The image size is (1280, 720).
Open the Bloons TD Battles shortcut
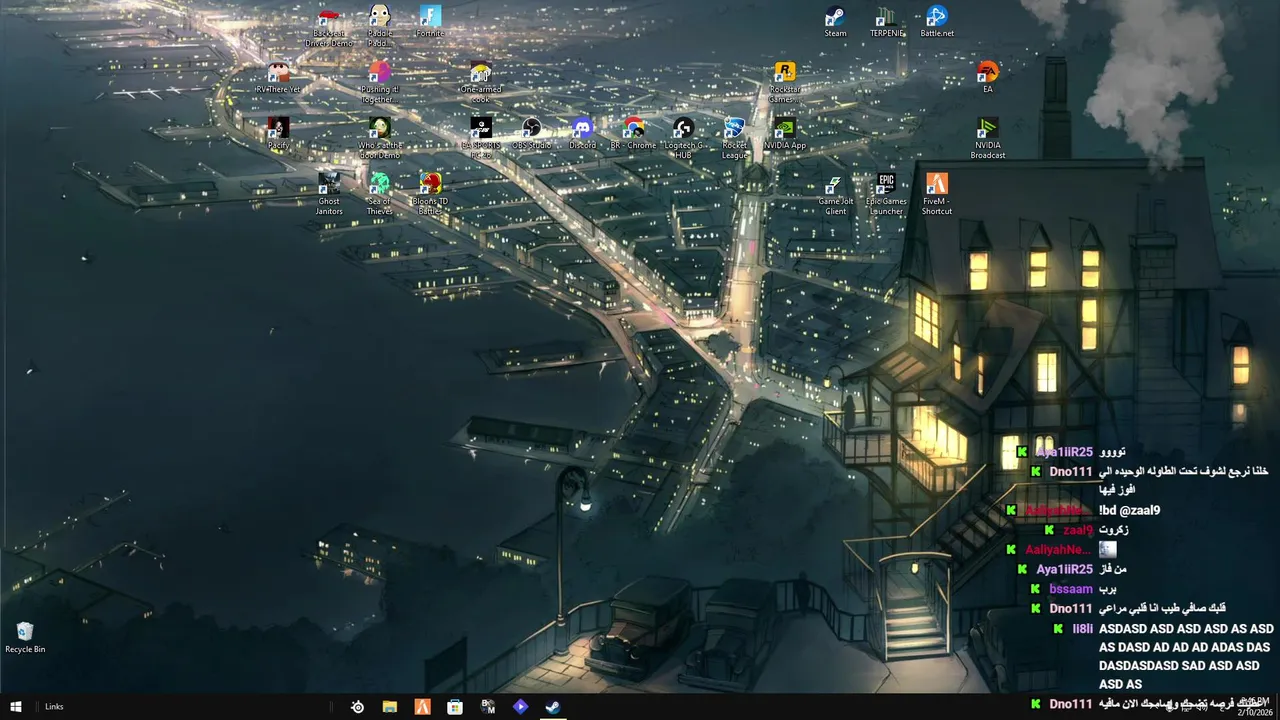click(x=430, y=195)
